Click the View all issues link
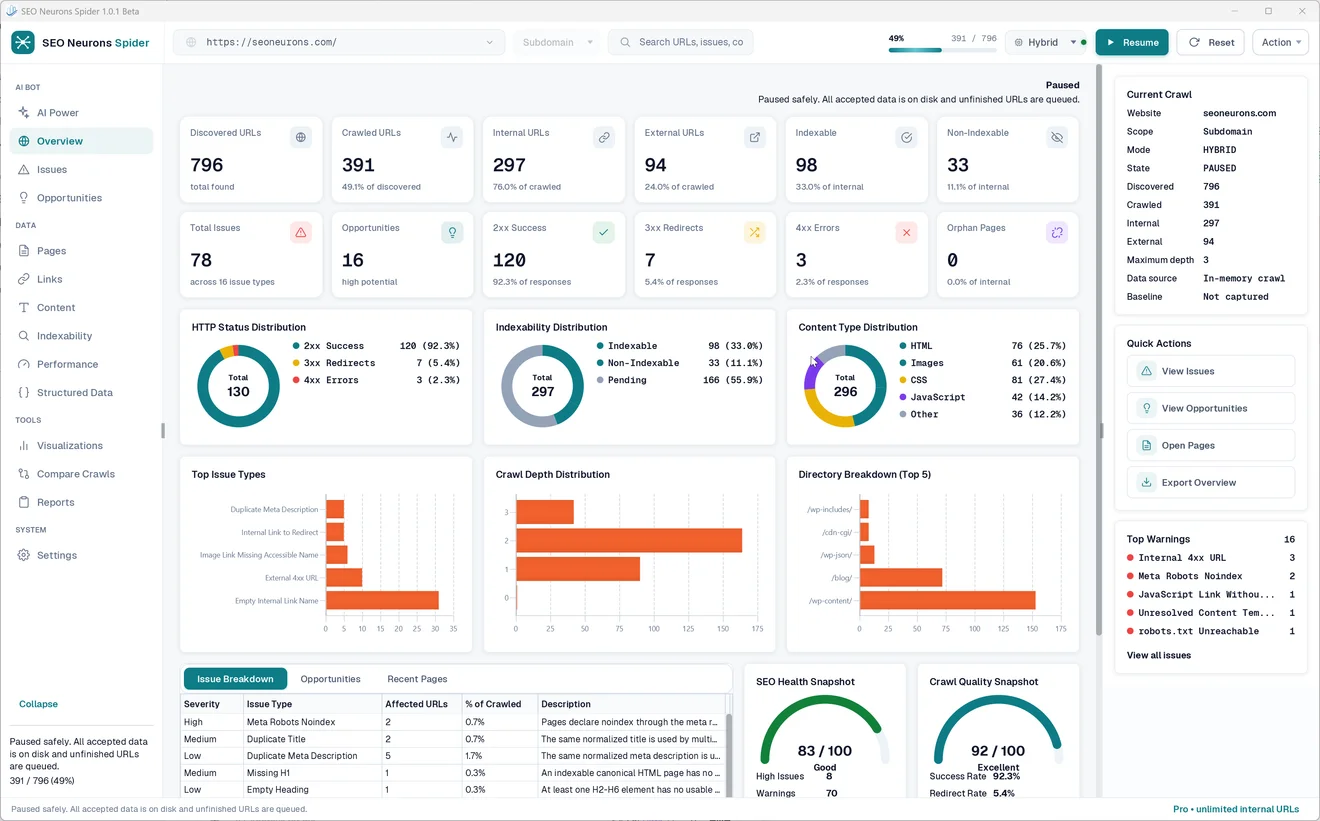 pyautogui.click(x=1158, y=655)
